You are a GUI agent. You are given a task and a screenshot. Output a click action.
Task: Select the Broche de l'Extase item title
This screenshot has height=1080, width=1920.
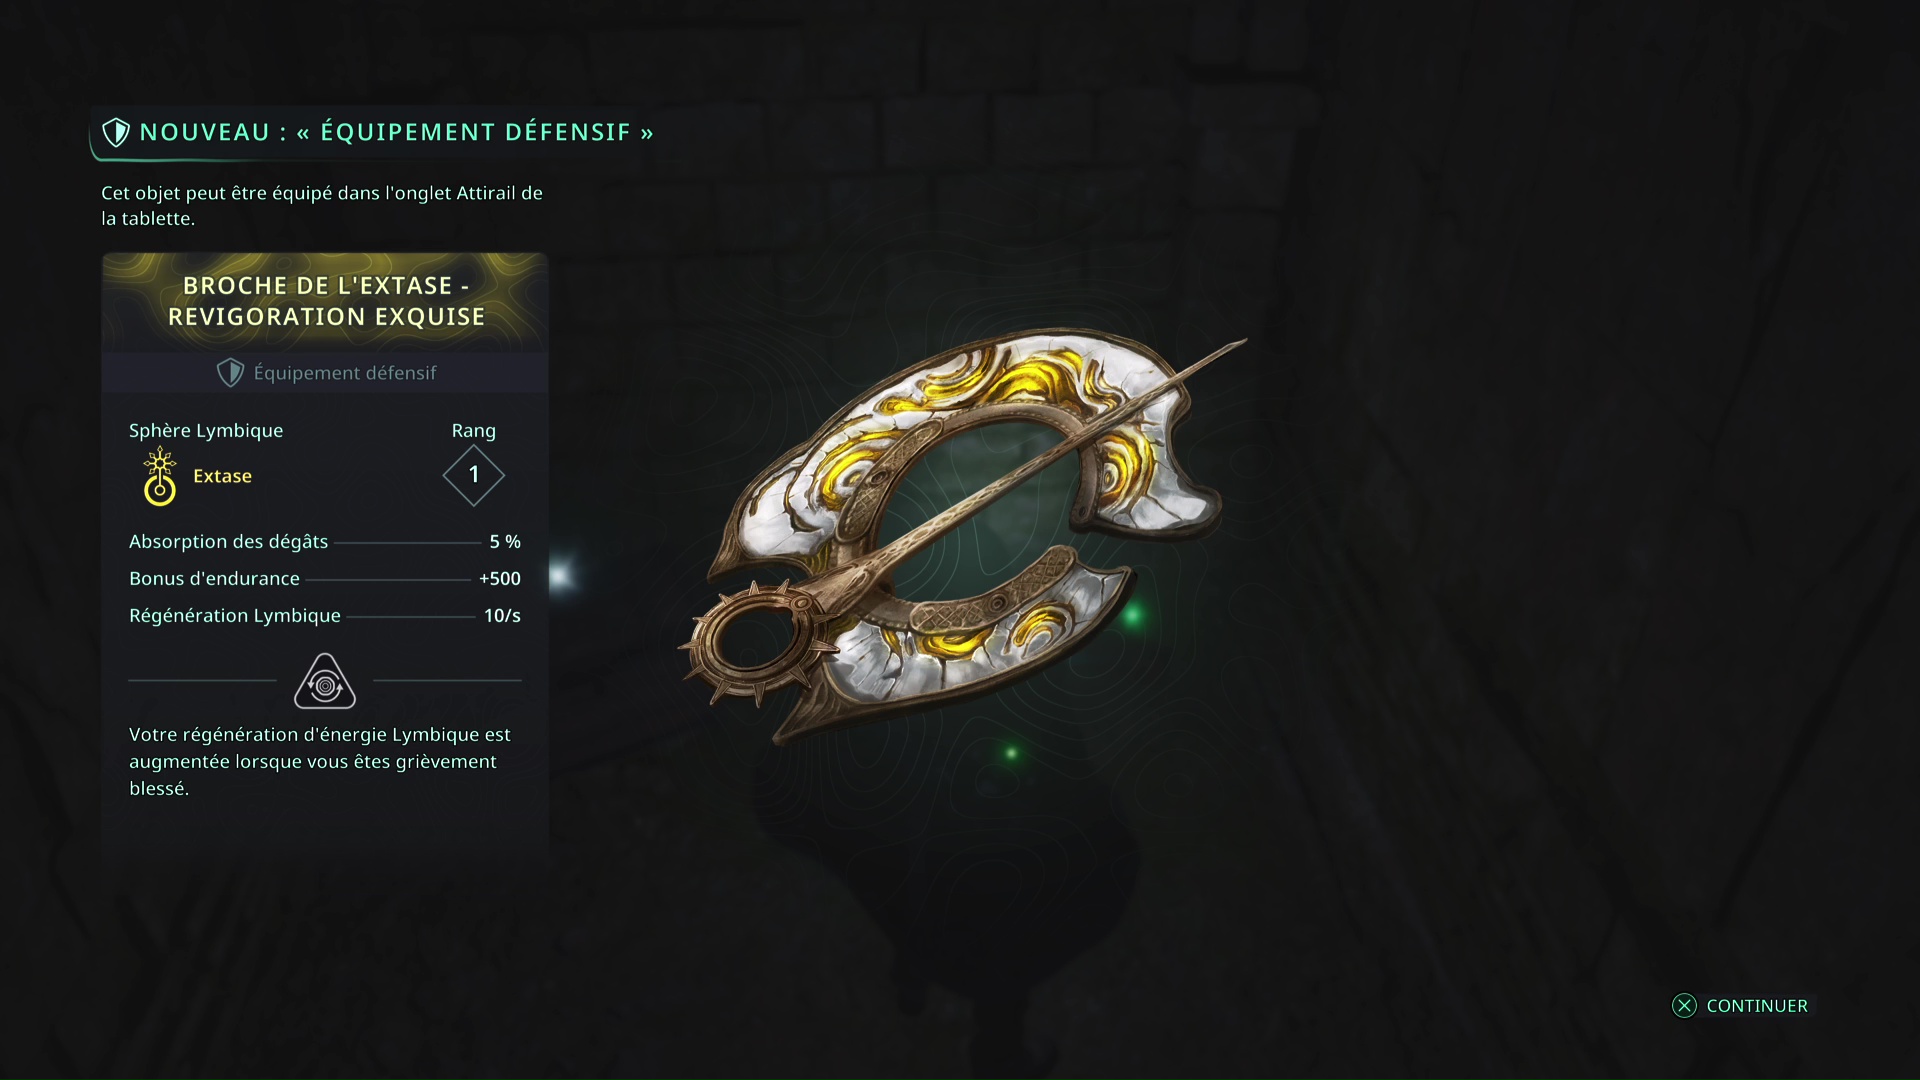click(x=326, y=301)
